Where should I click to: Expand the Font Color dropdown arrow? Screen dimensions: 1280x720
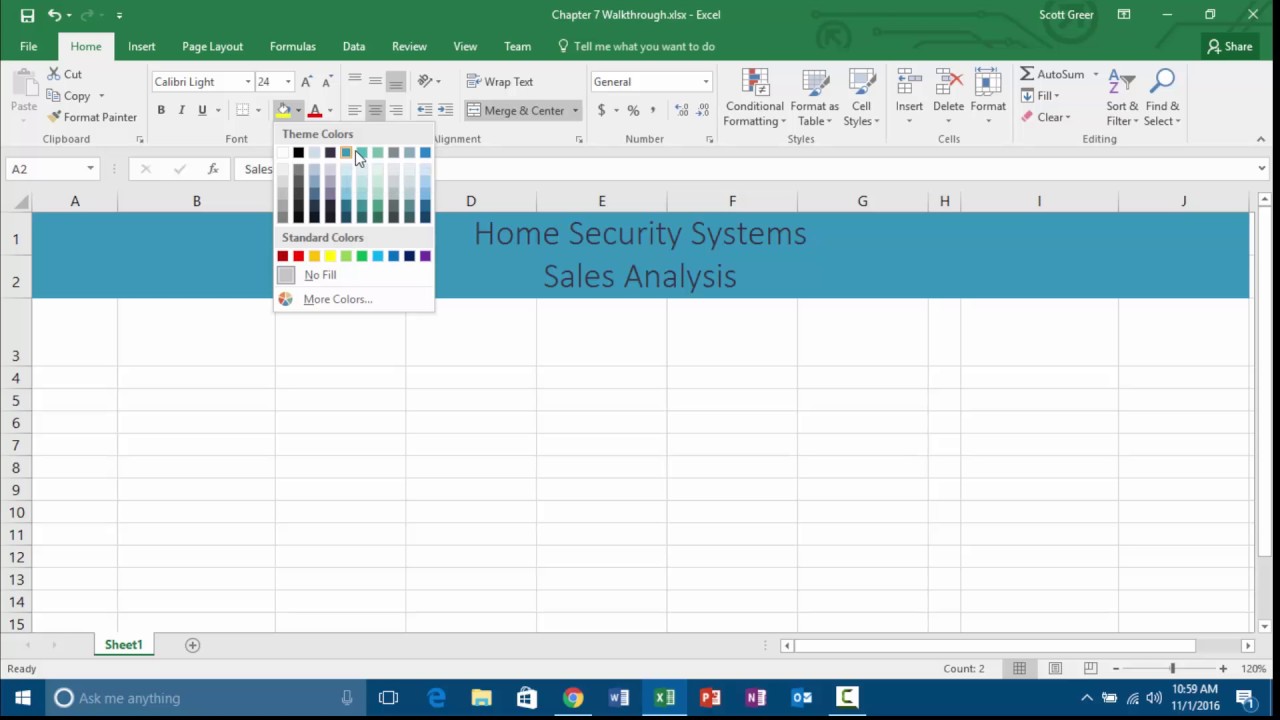[x=330, y=110]
